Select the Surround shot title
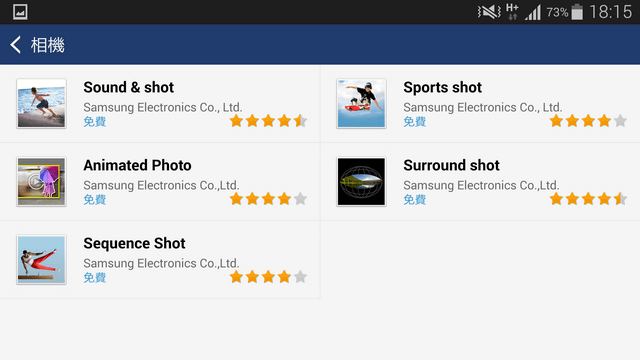Viewport: 640px width, 360px height. pos(451,165)
